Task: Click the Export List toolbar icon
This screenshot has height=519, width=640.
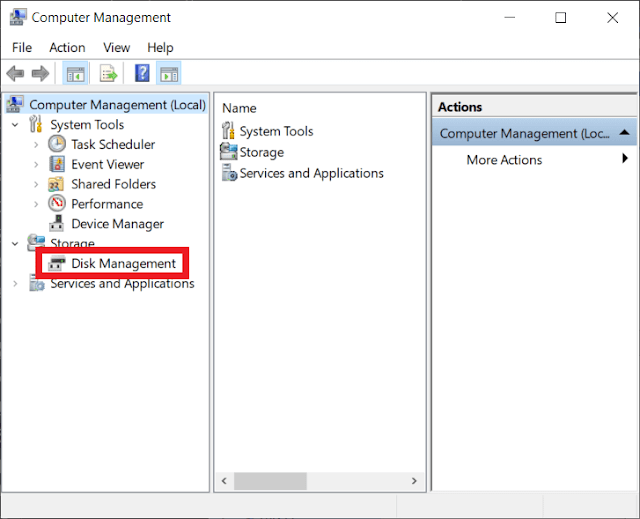Action: coord(108,74)
